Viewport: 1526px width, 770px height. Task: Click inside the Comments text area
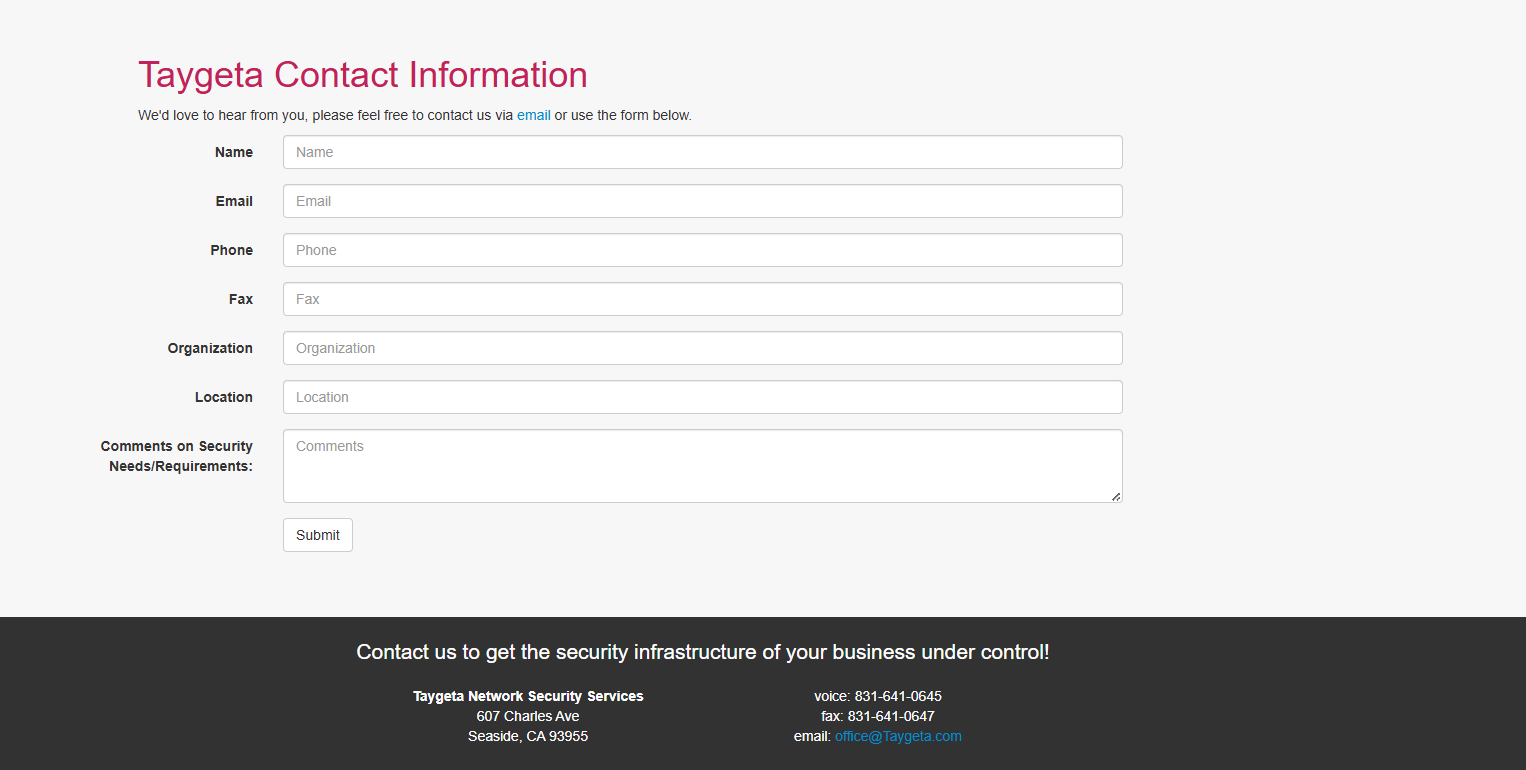702,466
